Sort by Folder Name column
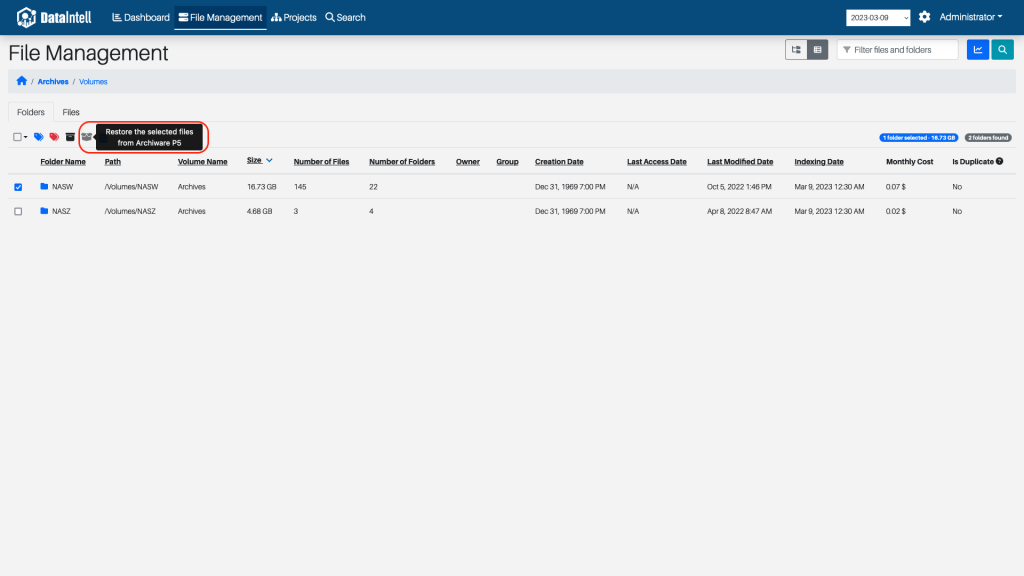The image size is (1024, 576). point(63,162)
